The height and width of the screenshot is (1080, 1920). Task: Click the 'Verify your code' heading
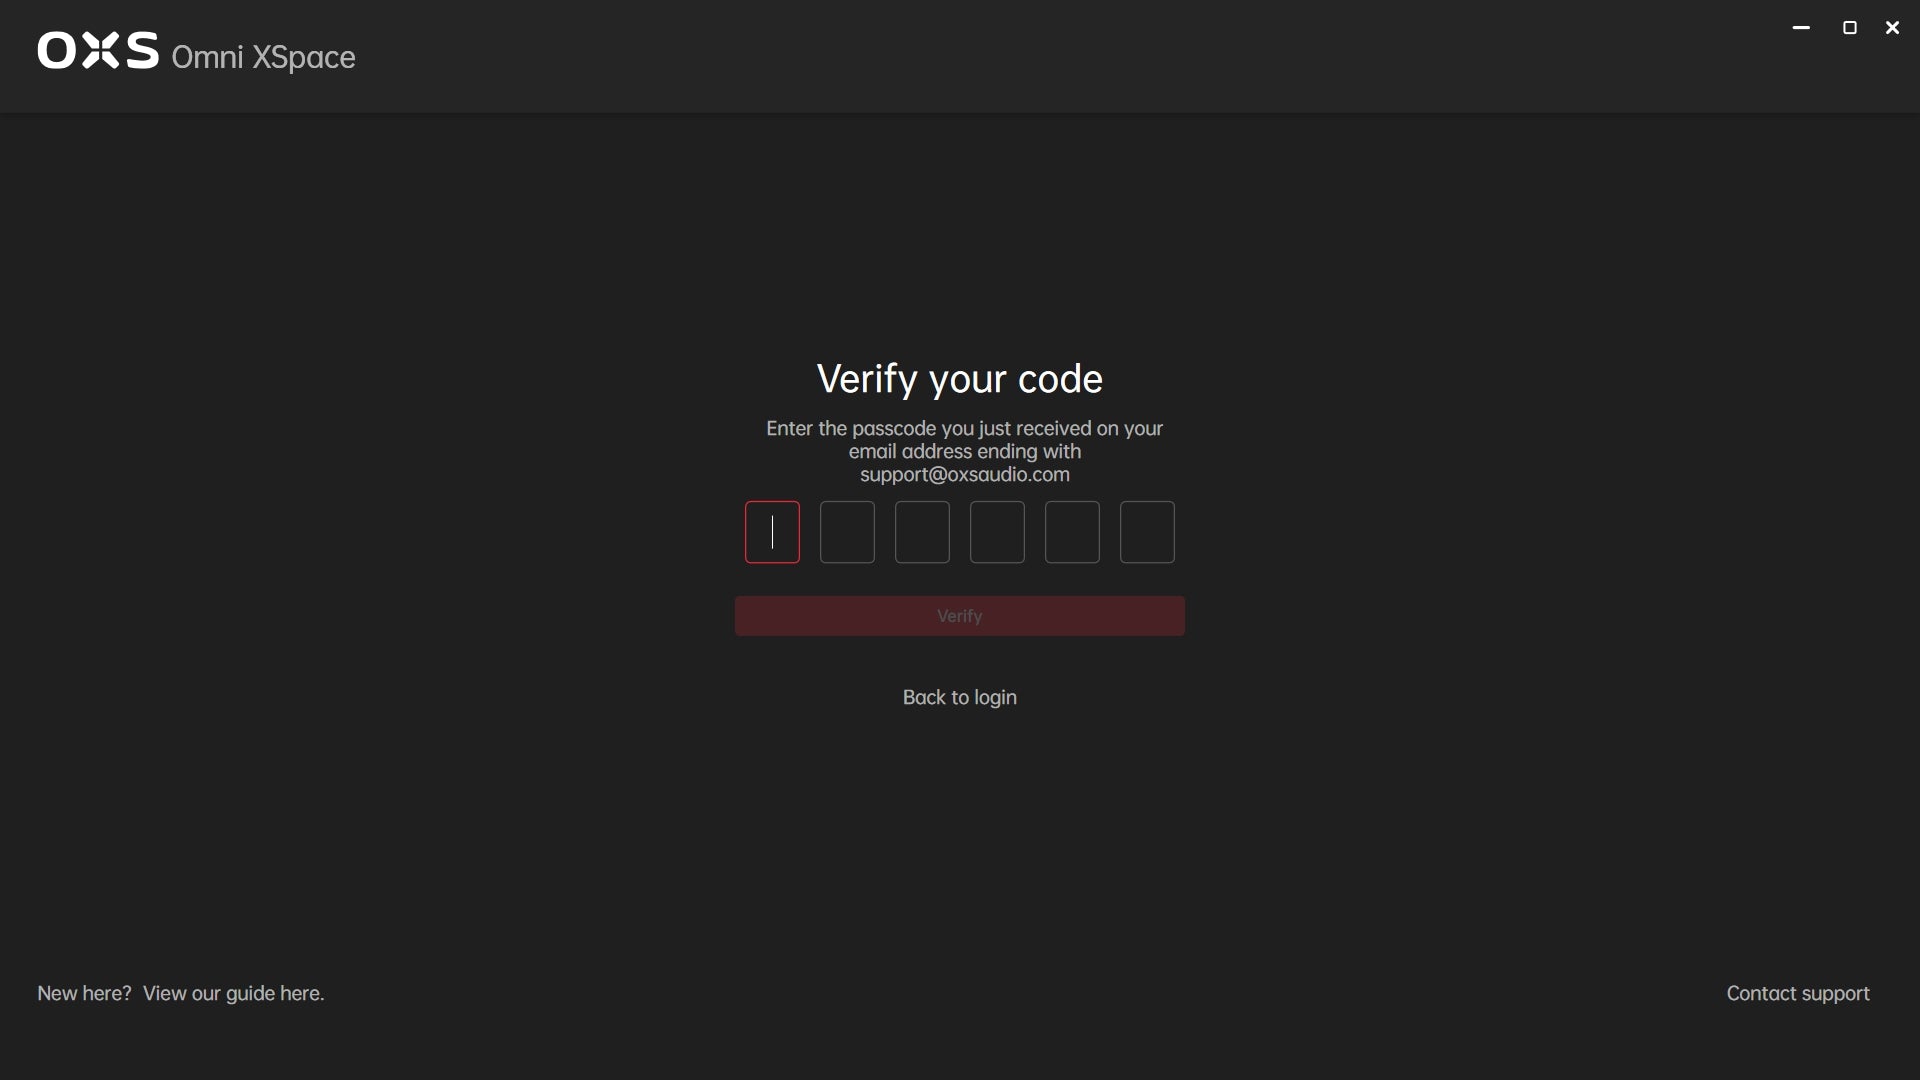point(959,379)
